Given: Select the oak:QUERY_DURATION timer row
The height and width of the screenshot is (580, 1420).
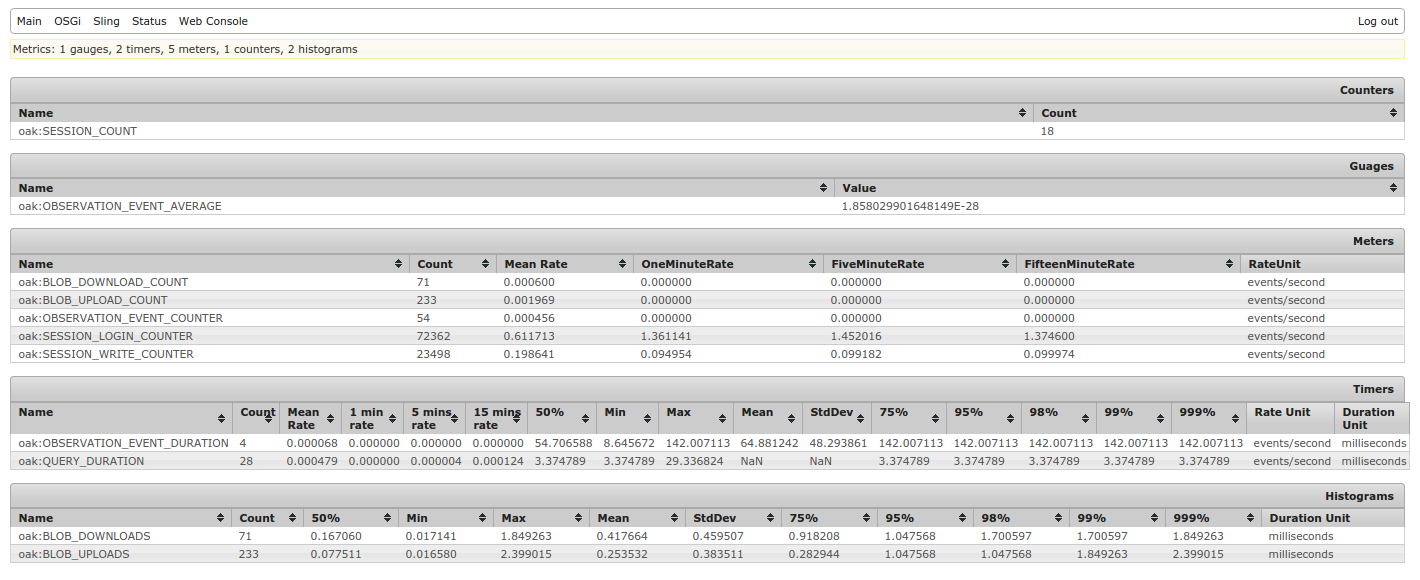Looking at the screenshot, I should pyautogui.click(x=81, y=461).
